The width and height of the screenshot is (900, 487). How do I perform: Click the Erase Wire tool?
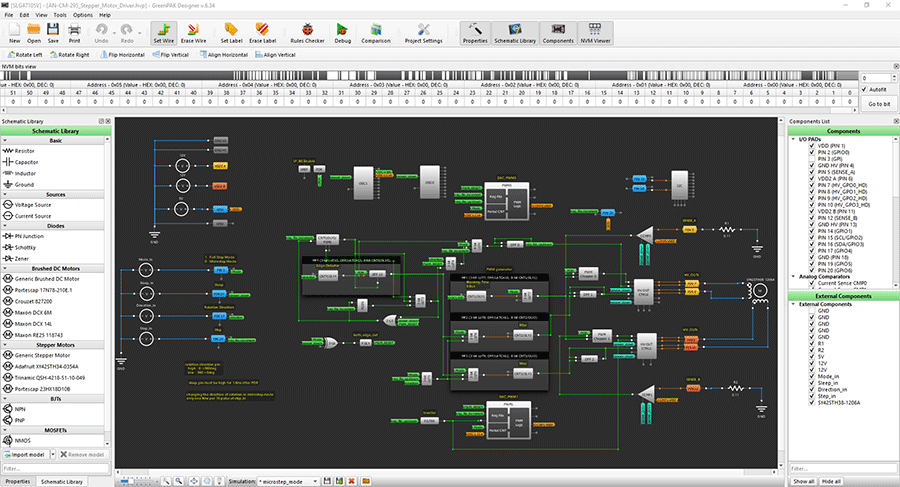pos(193,32)
